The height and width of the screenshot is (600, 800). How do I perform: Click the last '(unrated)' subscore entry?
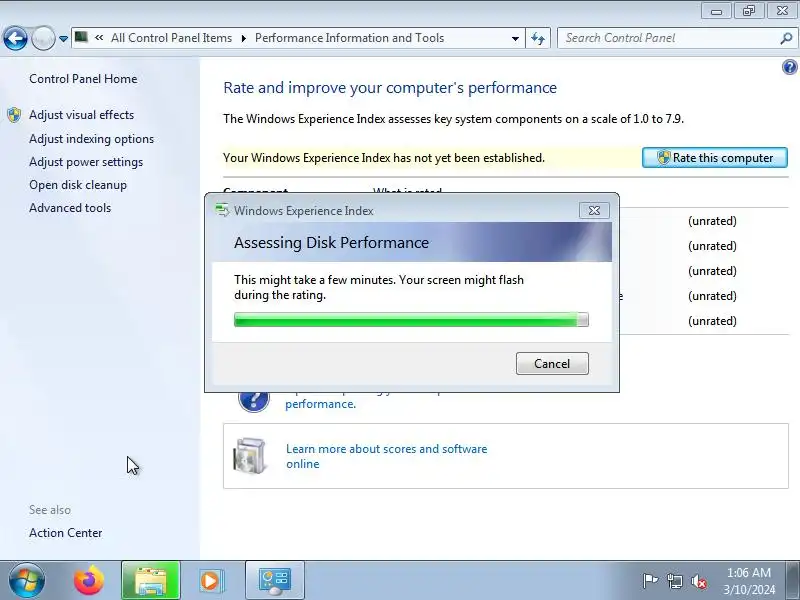point(712,321)
